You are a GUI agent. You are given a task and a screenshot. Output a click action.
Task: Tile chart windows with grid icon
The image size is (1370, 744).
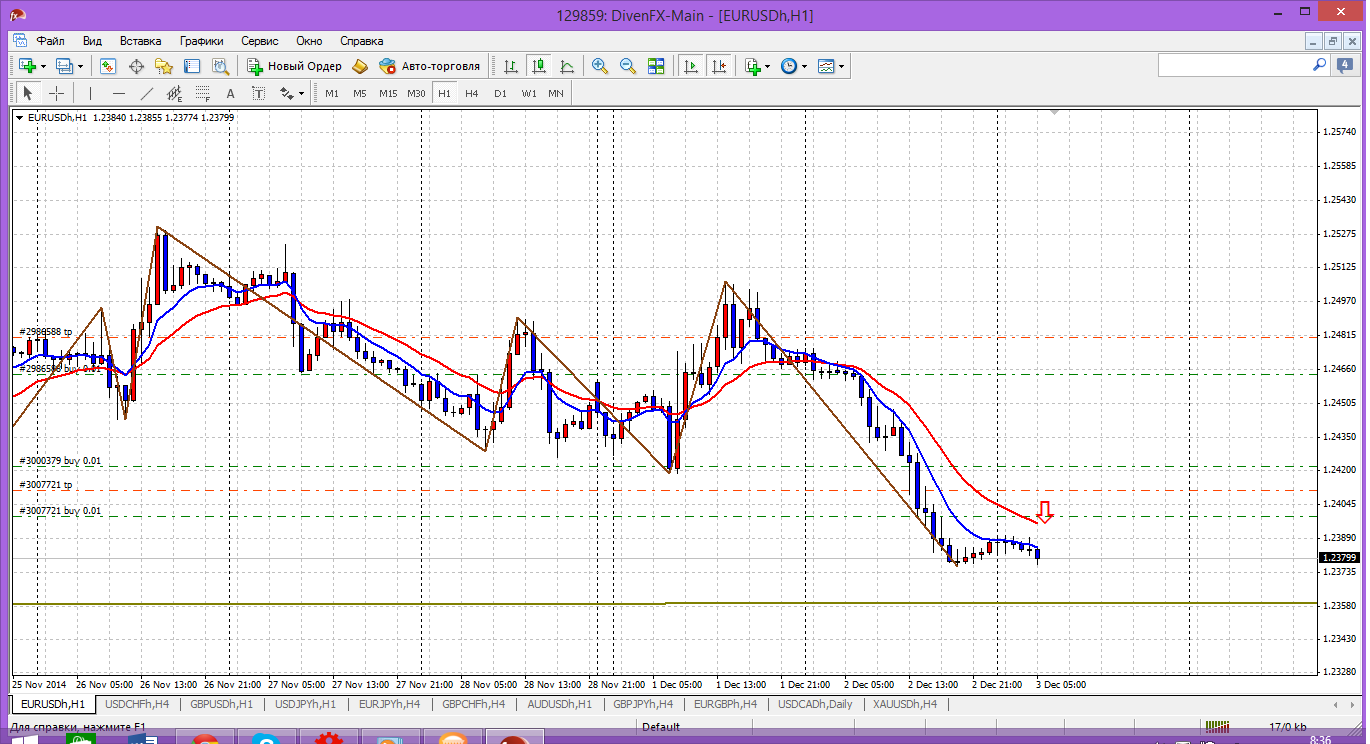656,66
